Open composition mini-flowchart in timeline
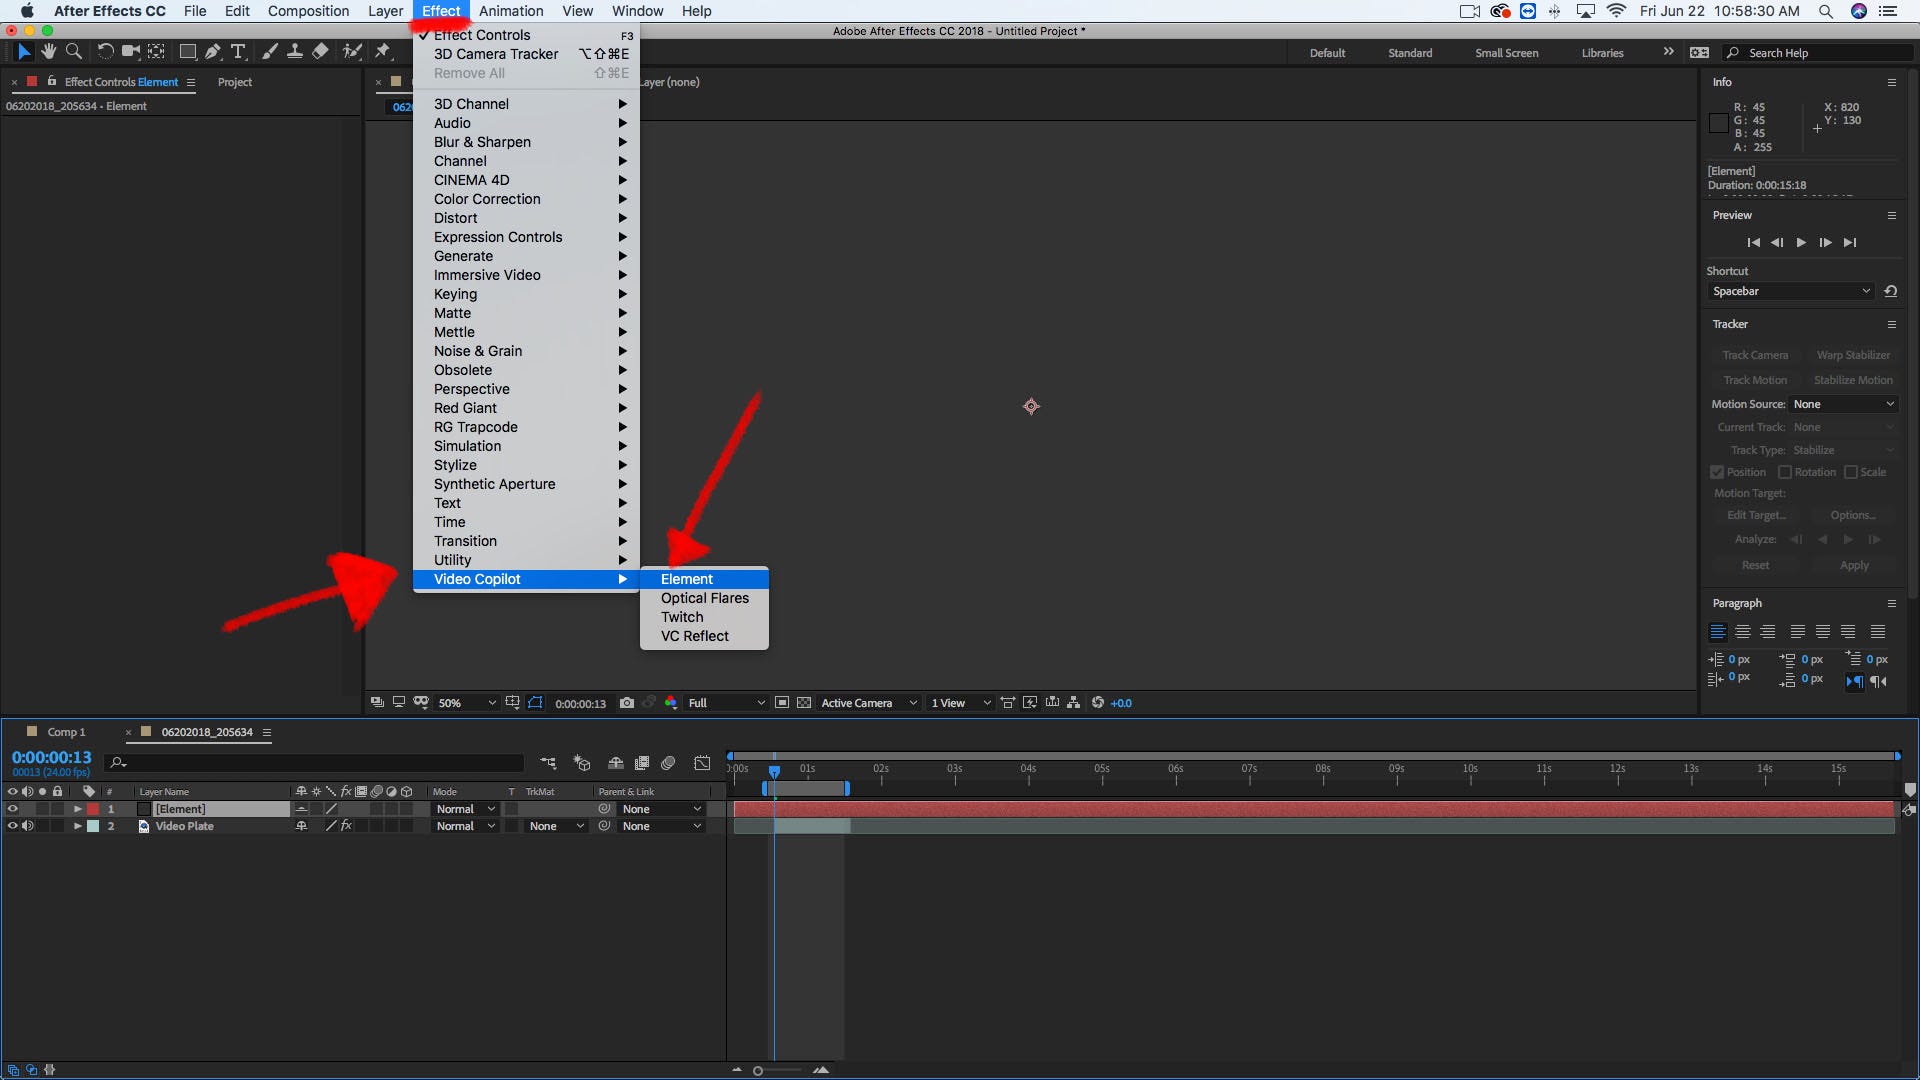This screenshot has width=1920, height=1080. (548, 763)
